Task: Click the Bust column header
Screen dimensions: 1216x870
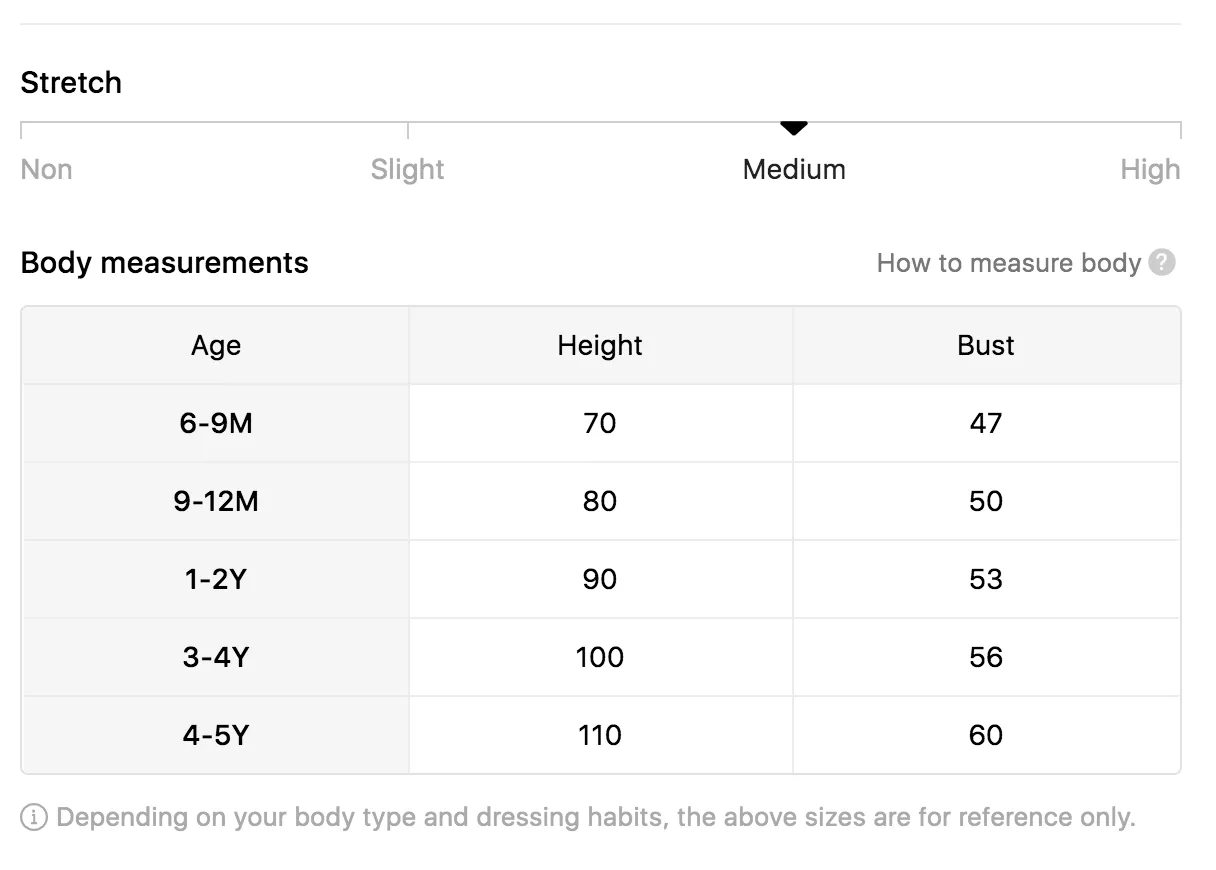Action: pos(986,345)
